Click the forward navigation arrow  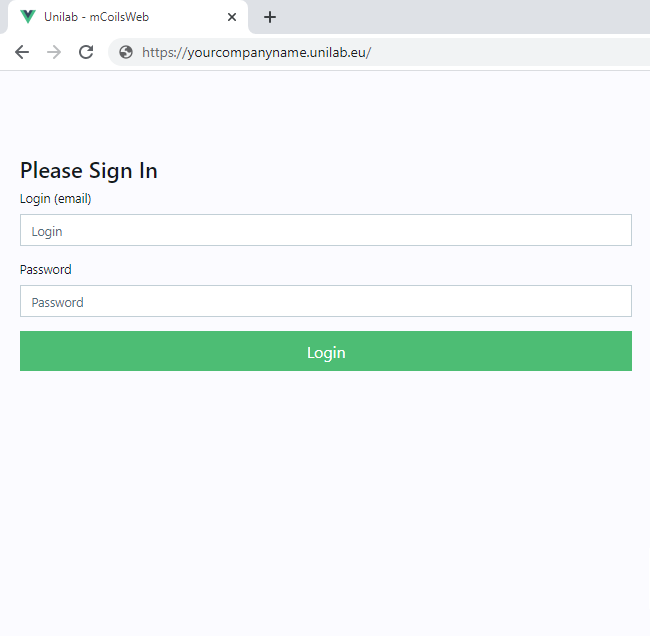point(54,52)
